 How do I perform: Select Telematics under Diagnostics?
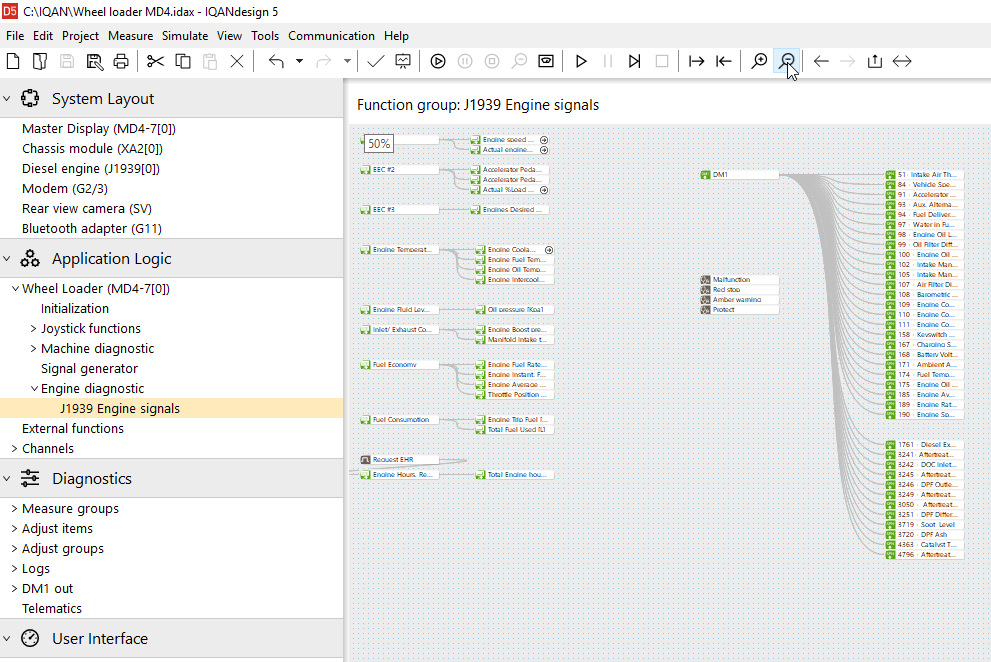tap(52, 609)
